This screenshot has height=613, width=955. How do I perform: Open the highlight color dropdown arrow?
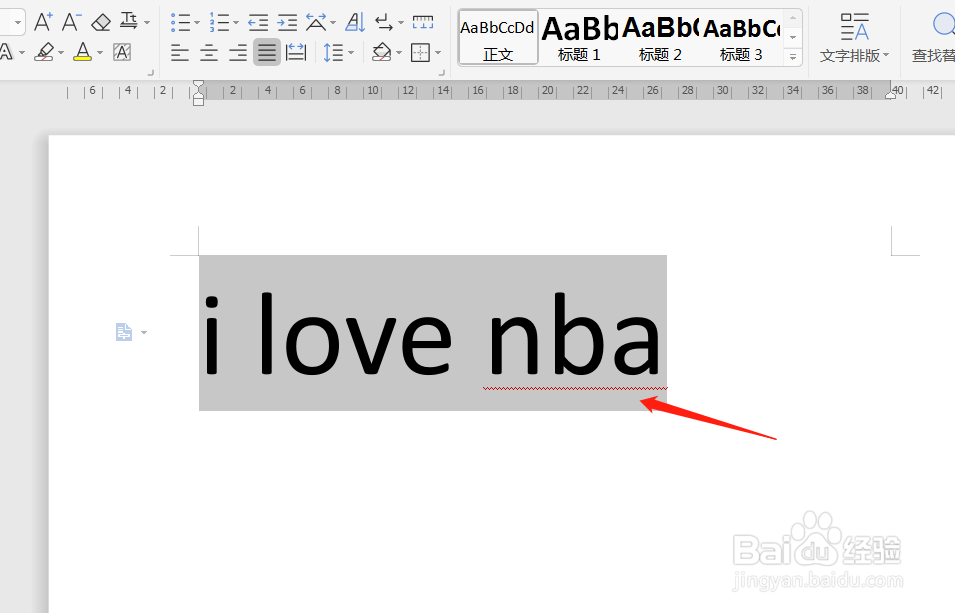pyautogui.click(x=61, y=53)
